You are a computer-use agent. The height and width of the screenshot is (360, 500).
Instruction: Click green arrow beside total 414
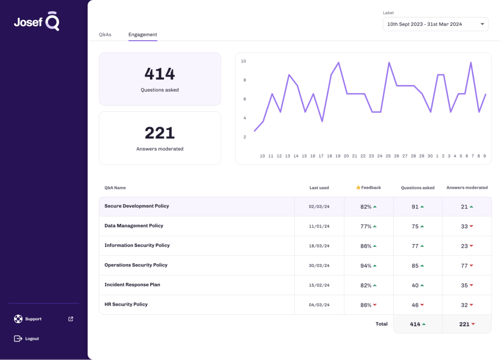coord(424,324)
